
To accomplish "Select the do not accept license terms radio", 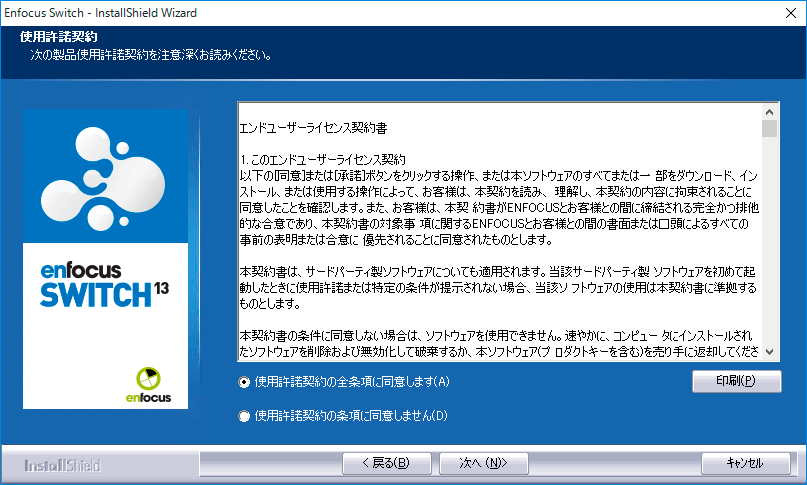I will 244,416.
